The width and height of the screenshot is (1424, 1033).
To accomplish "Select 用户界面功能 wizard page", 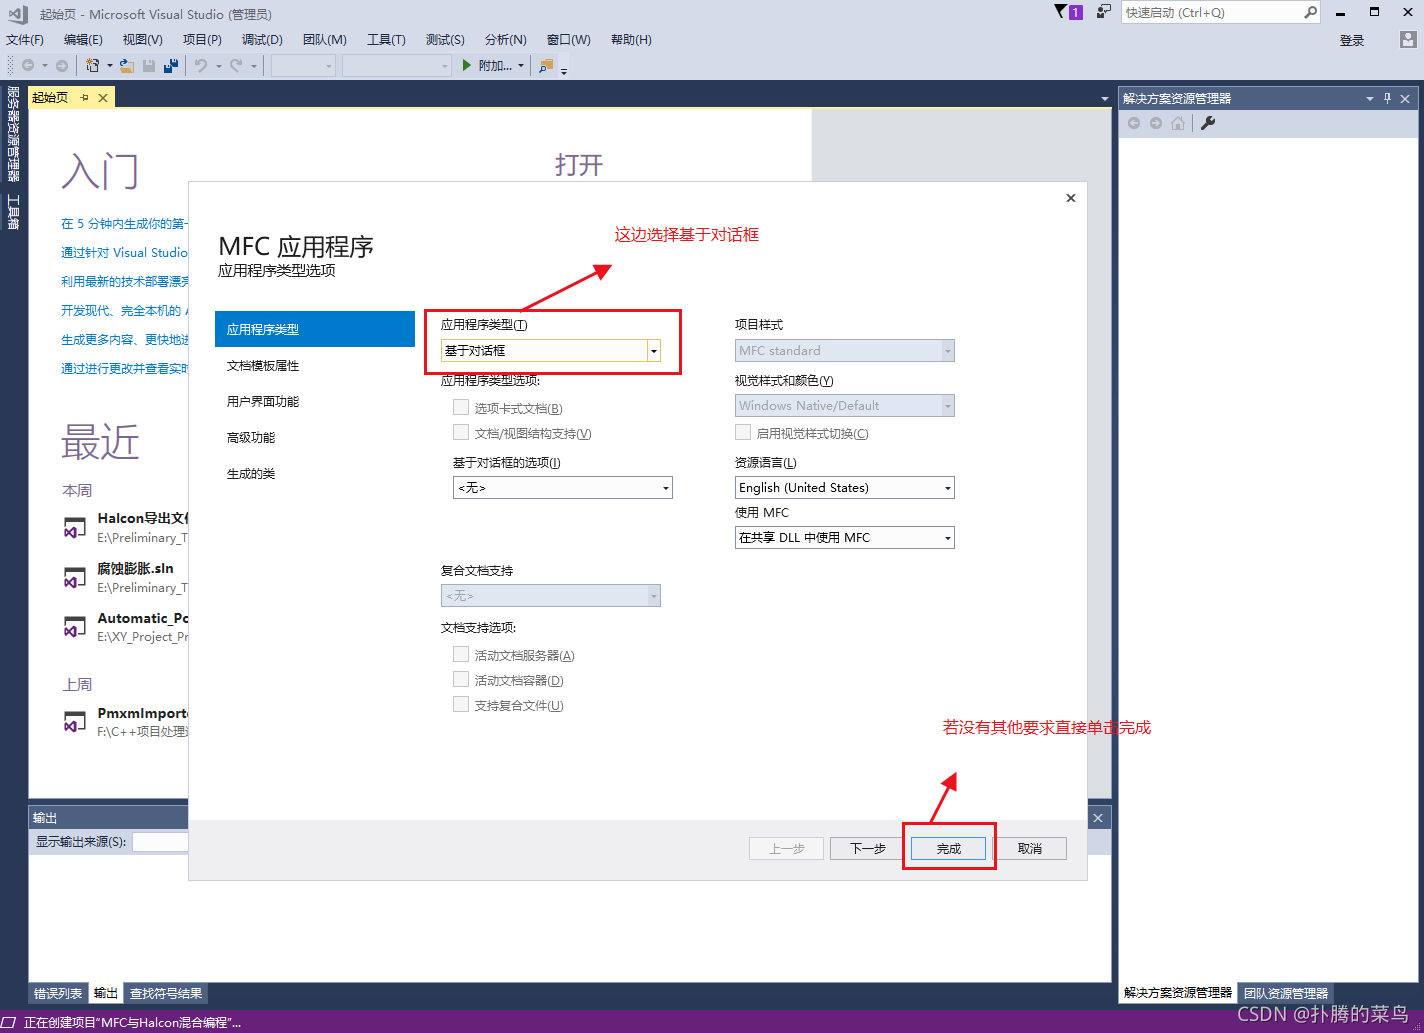I will pos(315,402).
